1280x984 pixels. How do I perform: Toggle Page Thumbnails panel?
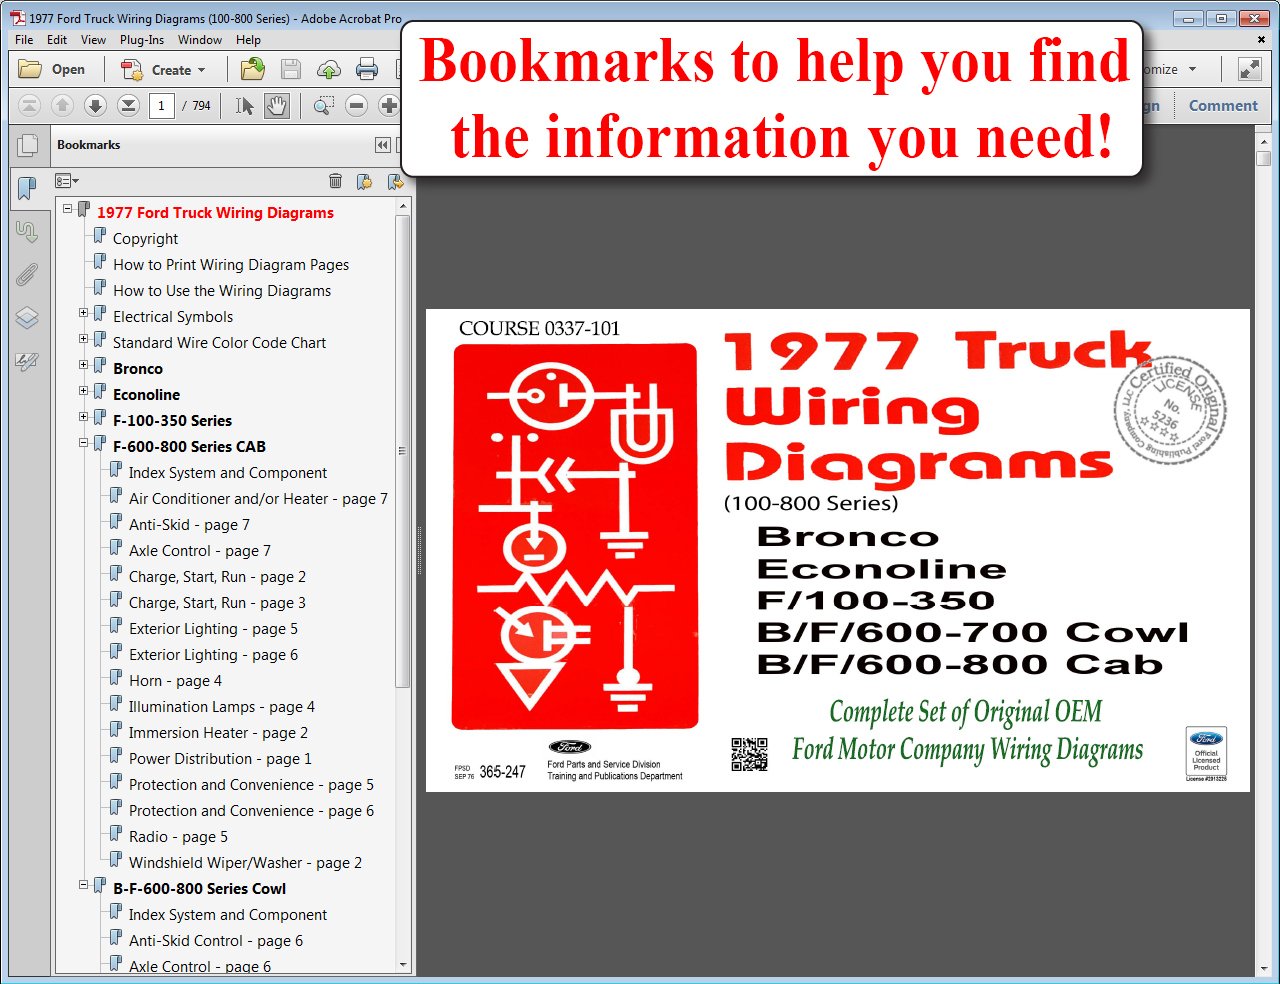click(27, 146)
